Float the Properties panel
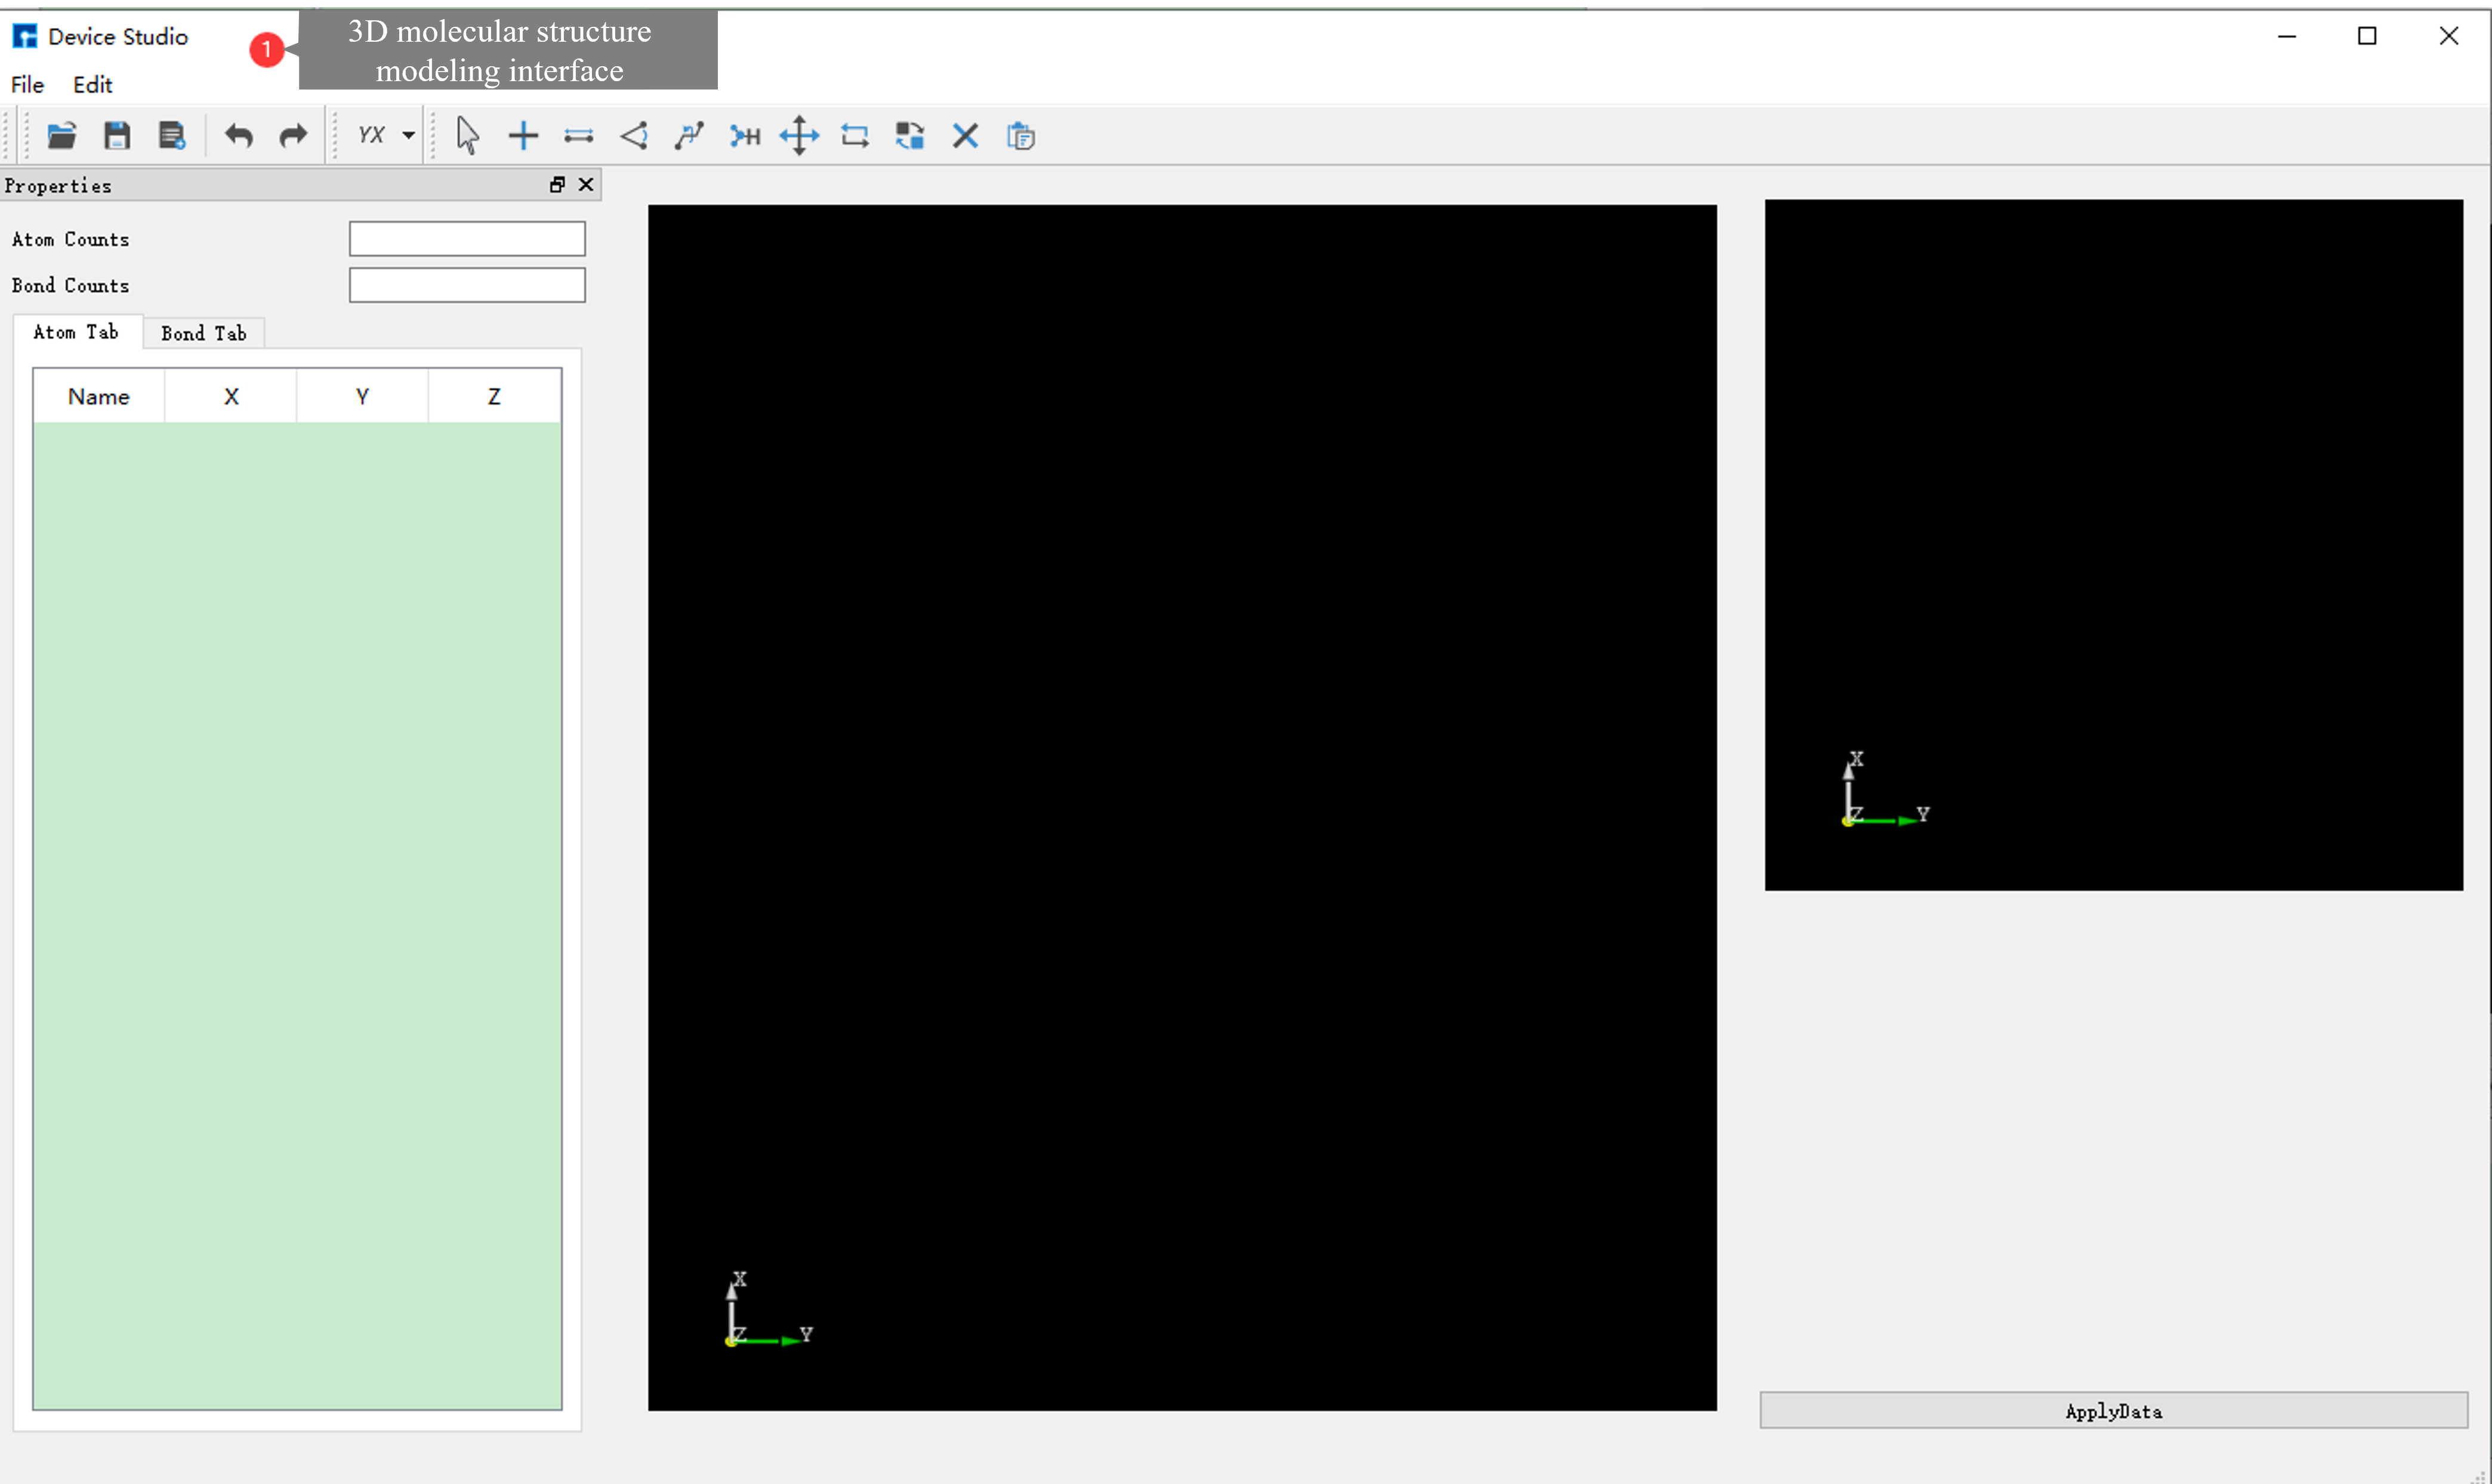Screen dimensions: 2492x1484 pos(558,185)
